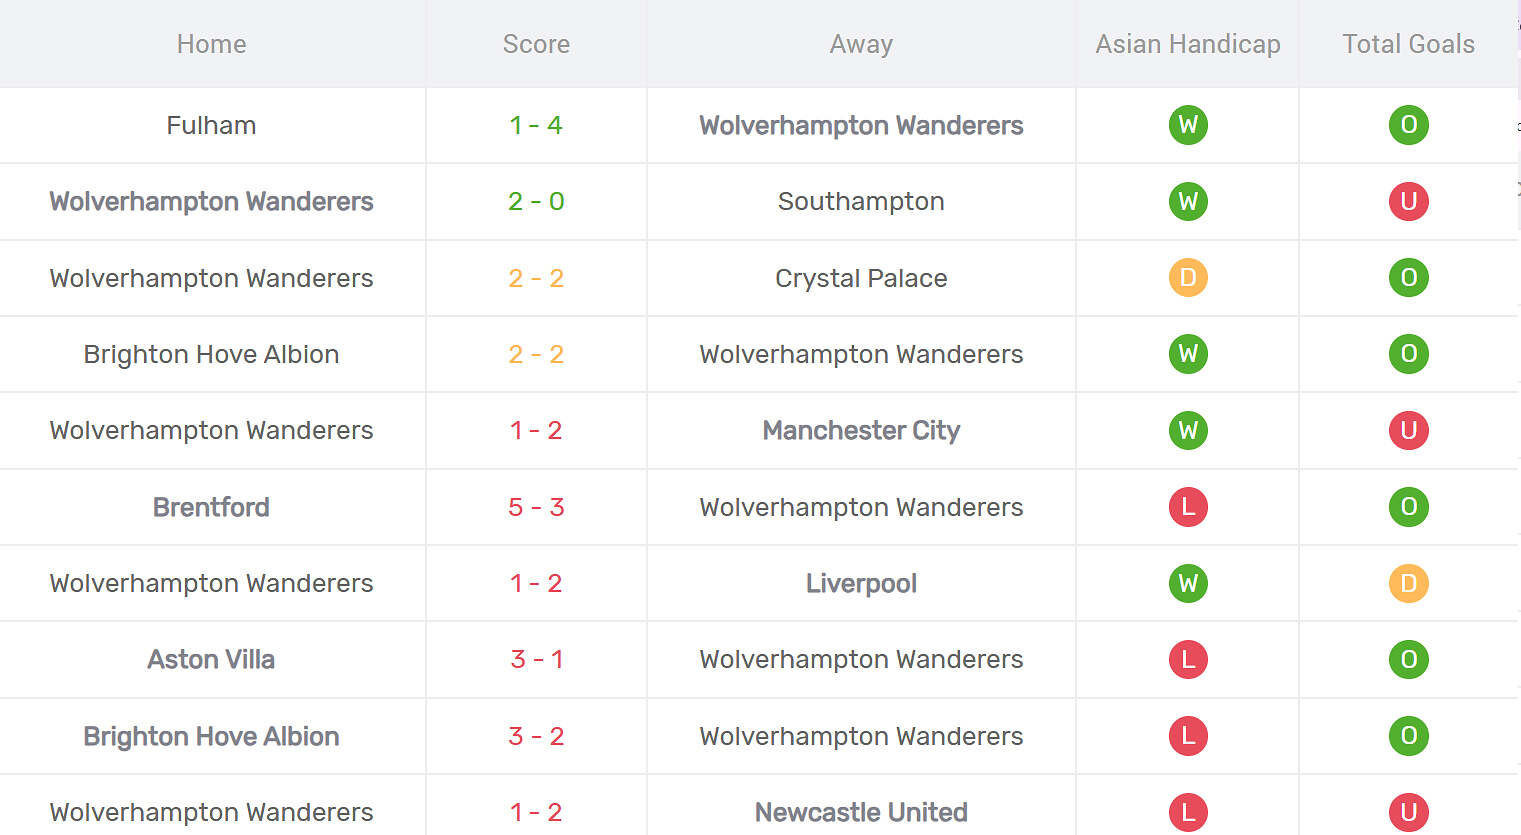Open the Liverpool team link

(x=861, y=583)
